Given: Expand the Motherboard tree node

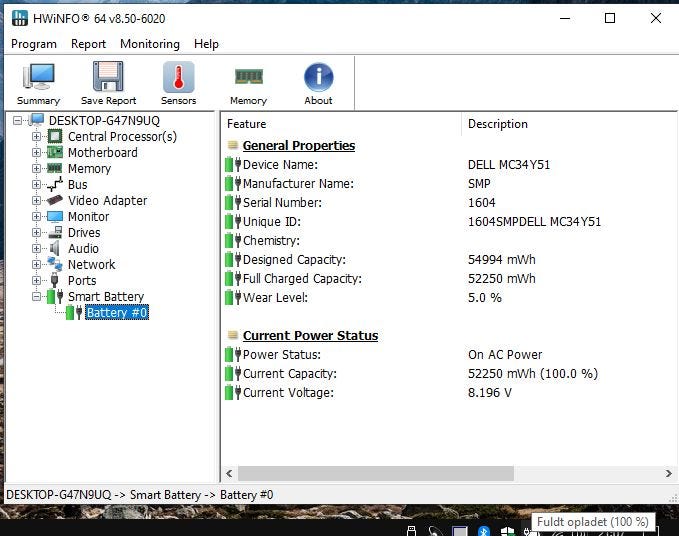Looking at the screenshot, I should click(x=36, y=152).
